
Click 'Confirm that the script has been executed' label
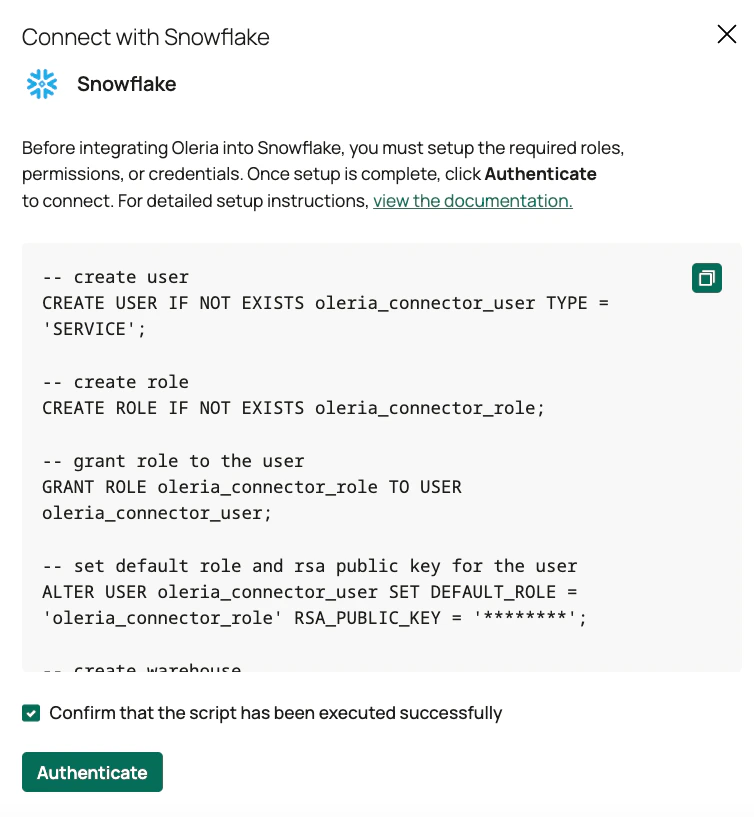[276, 713]
